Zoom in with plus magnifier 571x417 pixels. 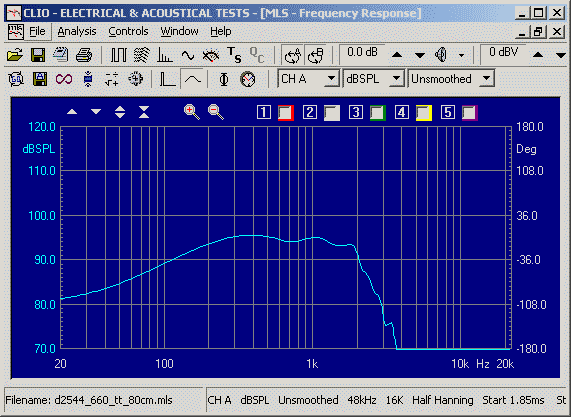pos(192,112)
